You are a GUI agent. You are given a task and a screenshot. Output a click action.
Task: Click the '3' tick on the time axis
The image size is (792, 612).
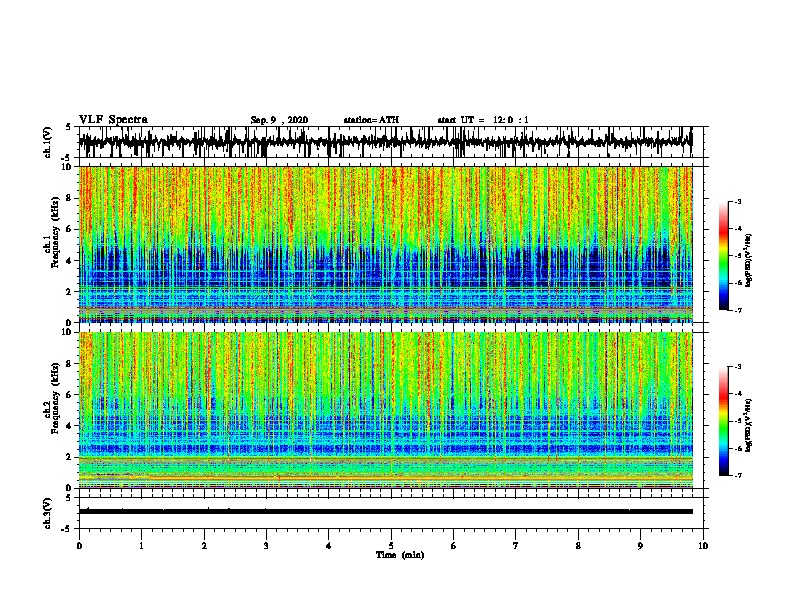(x=266, y=546)
